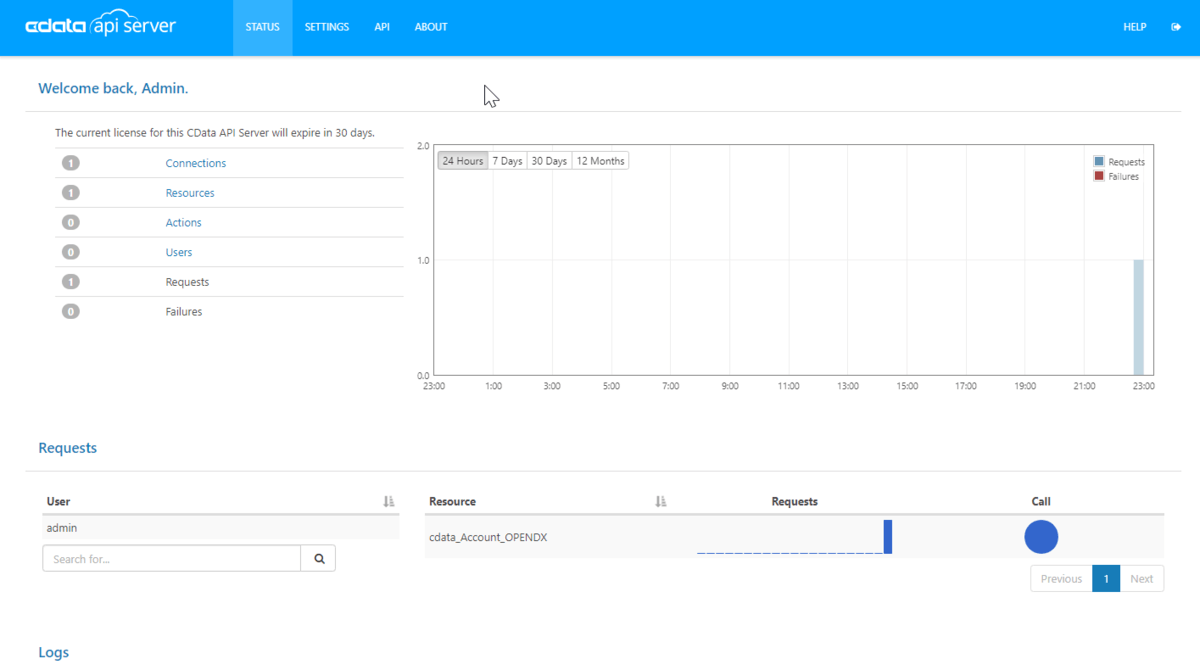The height and width of the screenshot is (670, 1200).
Task: Click the license expiration notice text
Action: tap(215, 132)
